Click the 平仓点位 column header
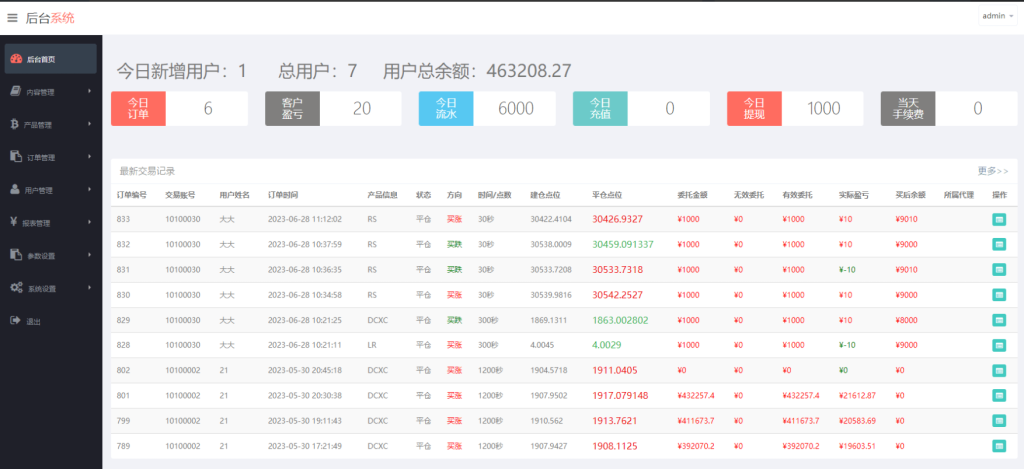Viewport: 1024px width, 469px height. (x=607, y=195)
